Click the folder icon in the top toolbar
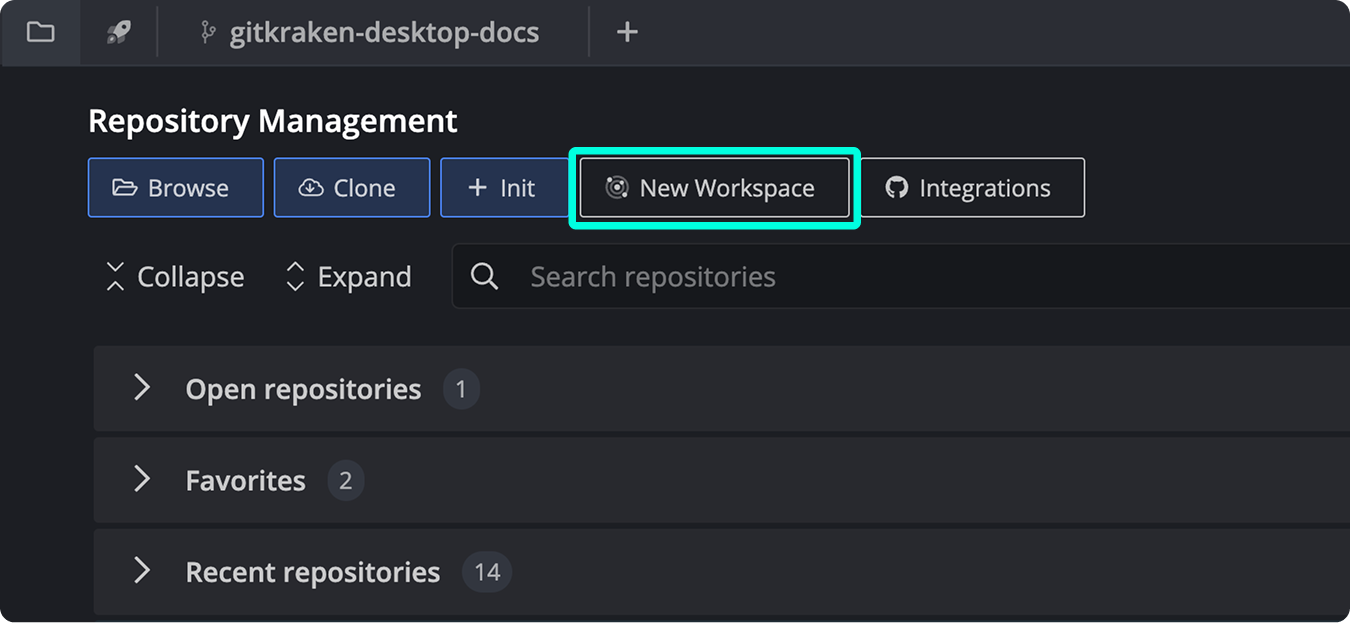The height and width of the screenshot is (623, 1350). 40,32
